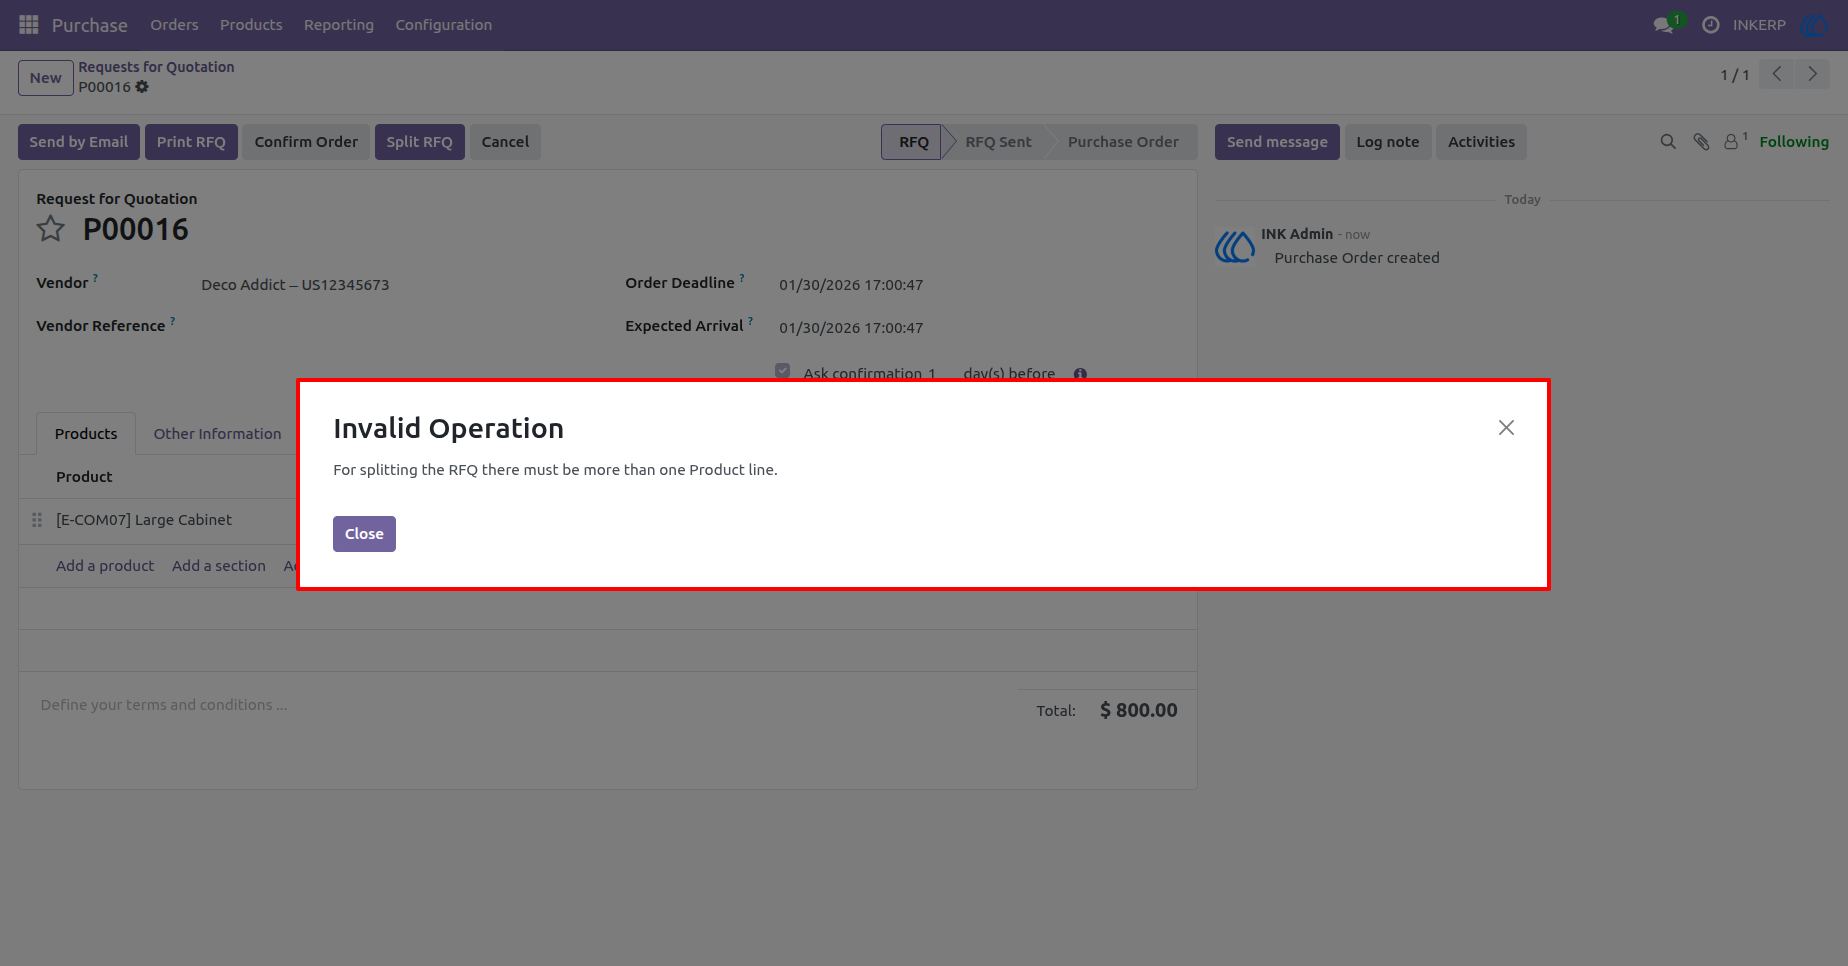Click Close button in Invalid Operation dialog
The height and width of the screenshot is (966, 1848).
click(364, 534)
